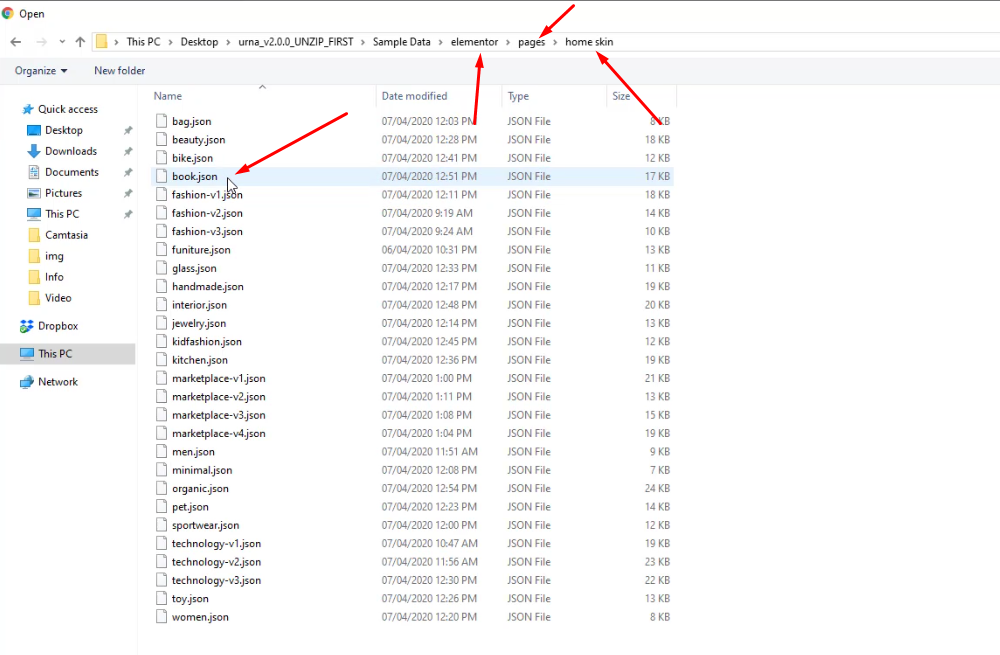Jump to Desktop in the address path

point(199,42)
